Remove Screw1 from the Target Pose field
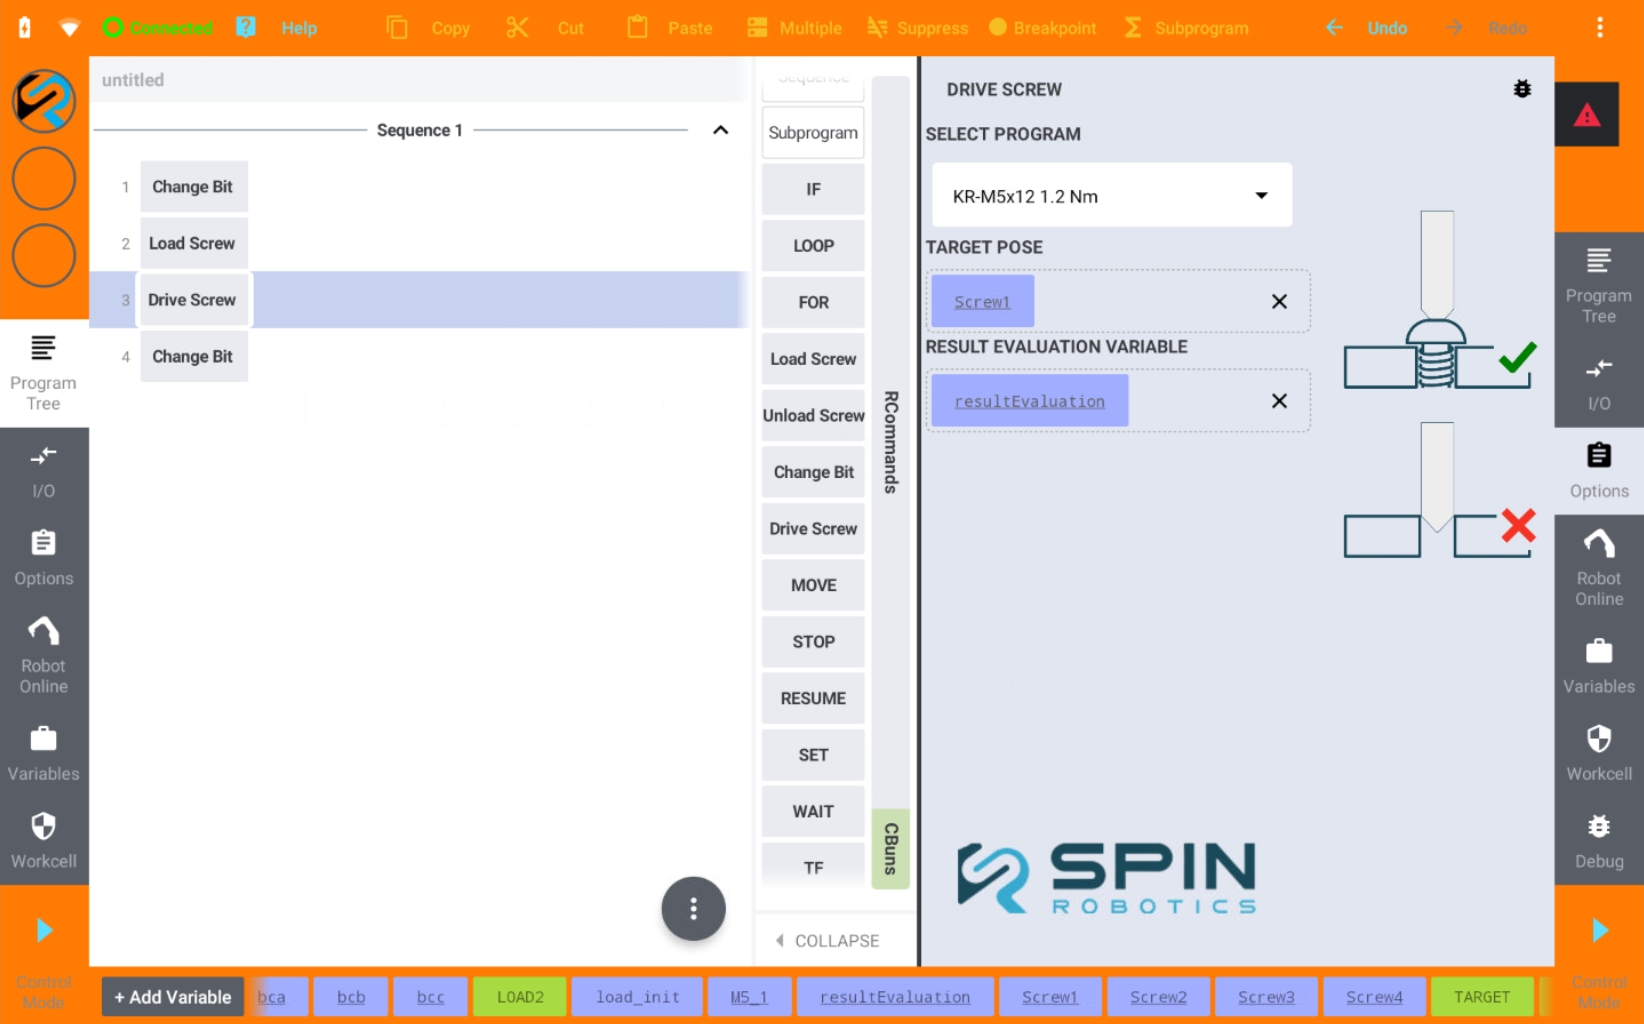This screenshot has width=1644, height=1024. tap(1279, 302)
